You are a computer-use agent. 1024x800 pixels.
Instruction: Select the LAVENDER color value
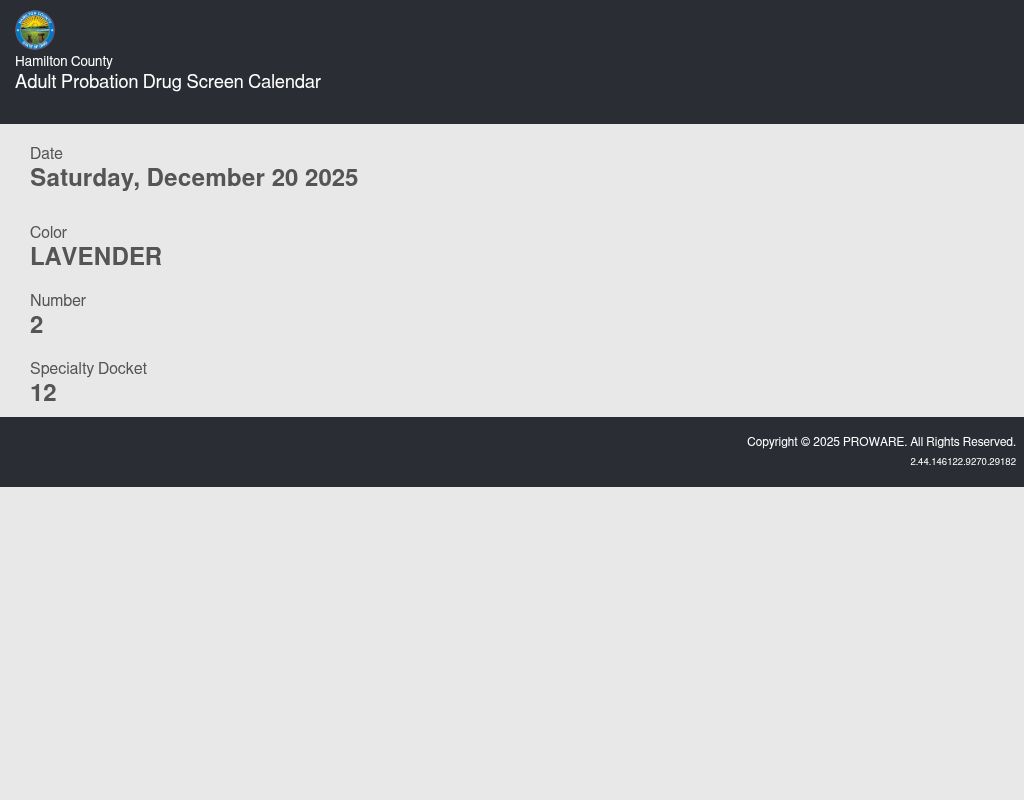click(x=96, y=257)
